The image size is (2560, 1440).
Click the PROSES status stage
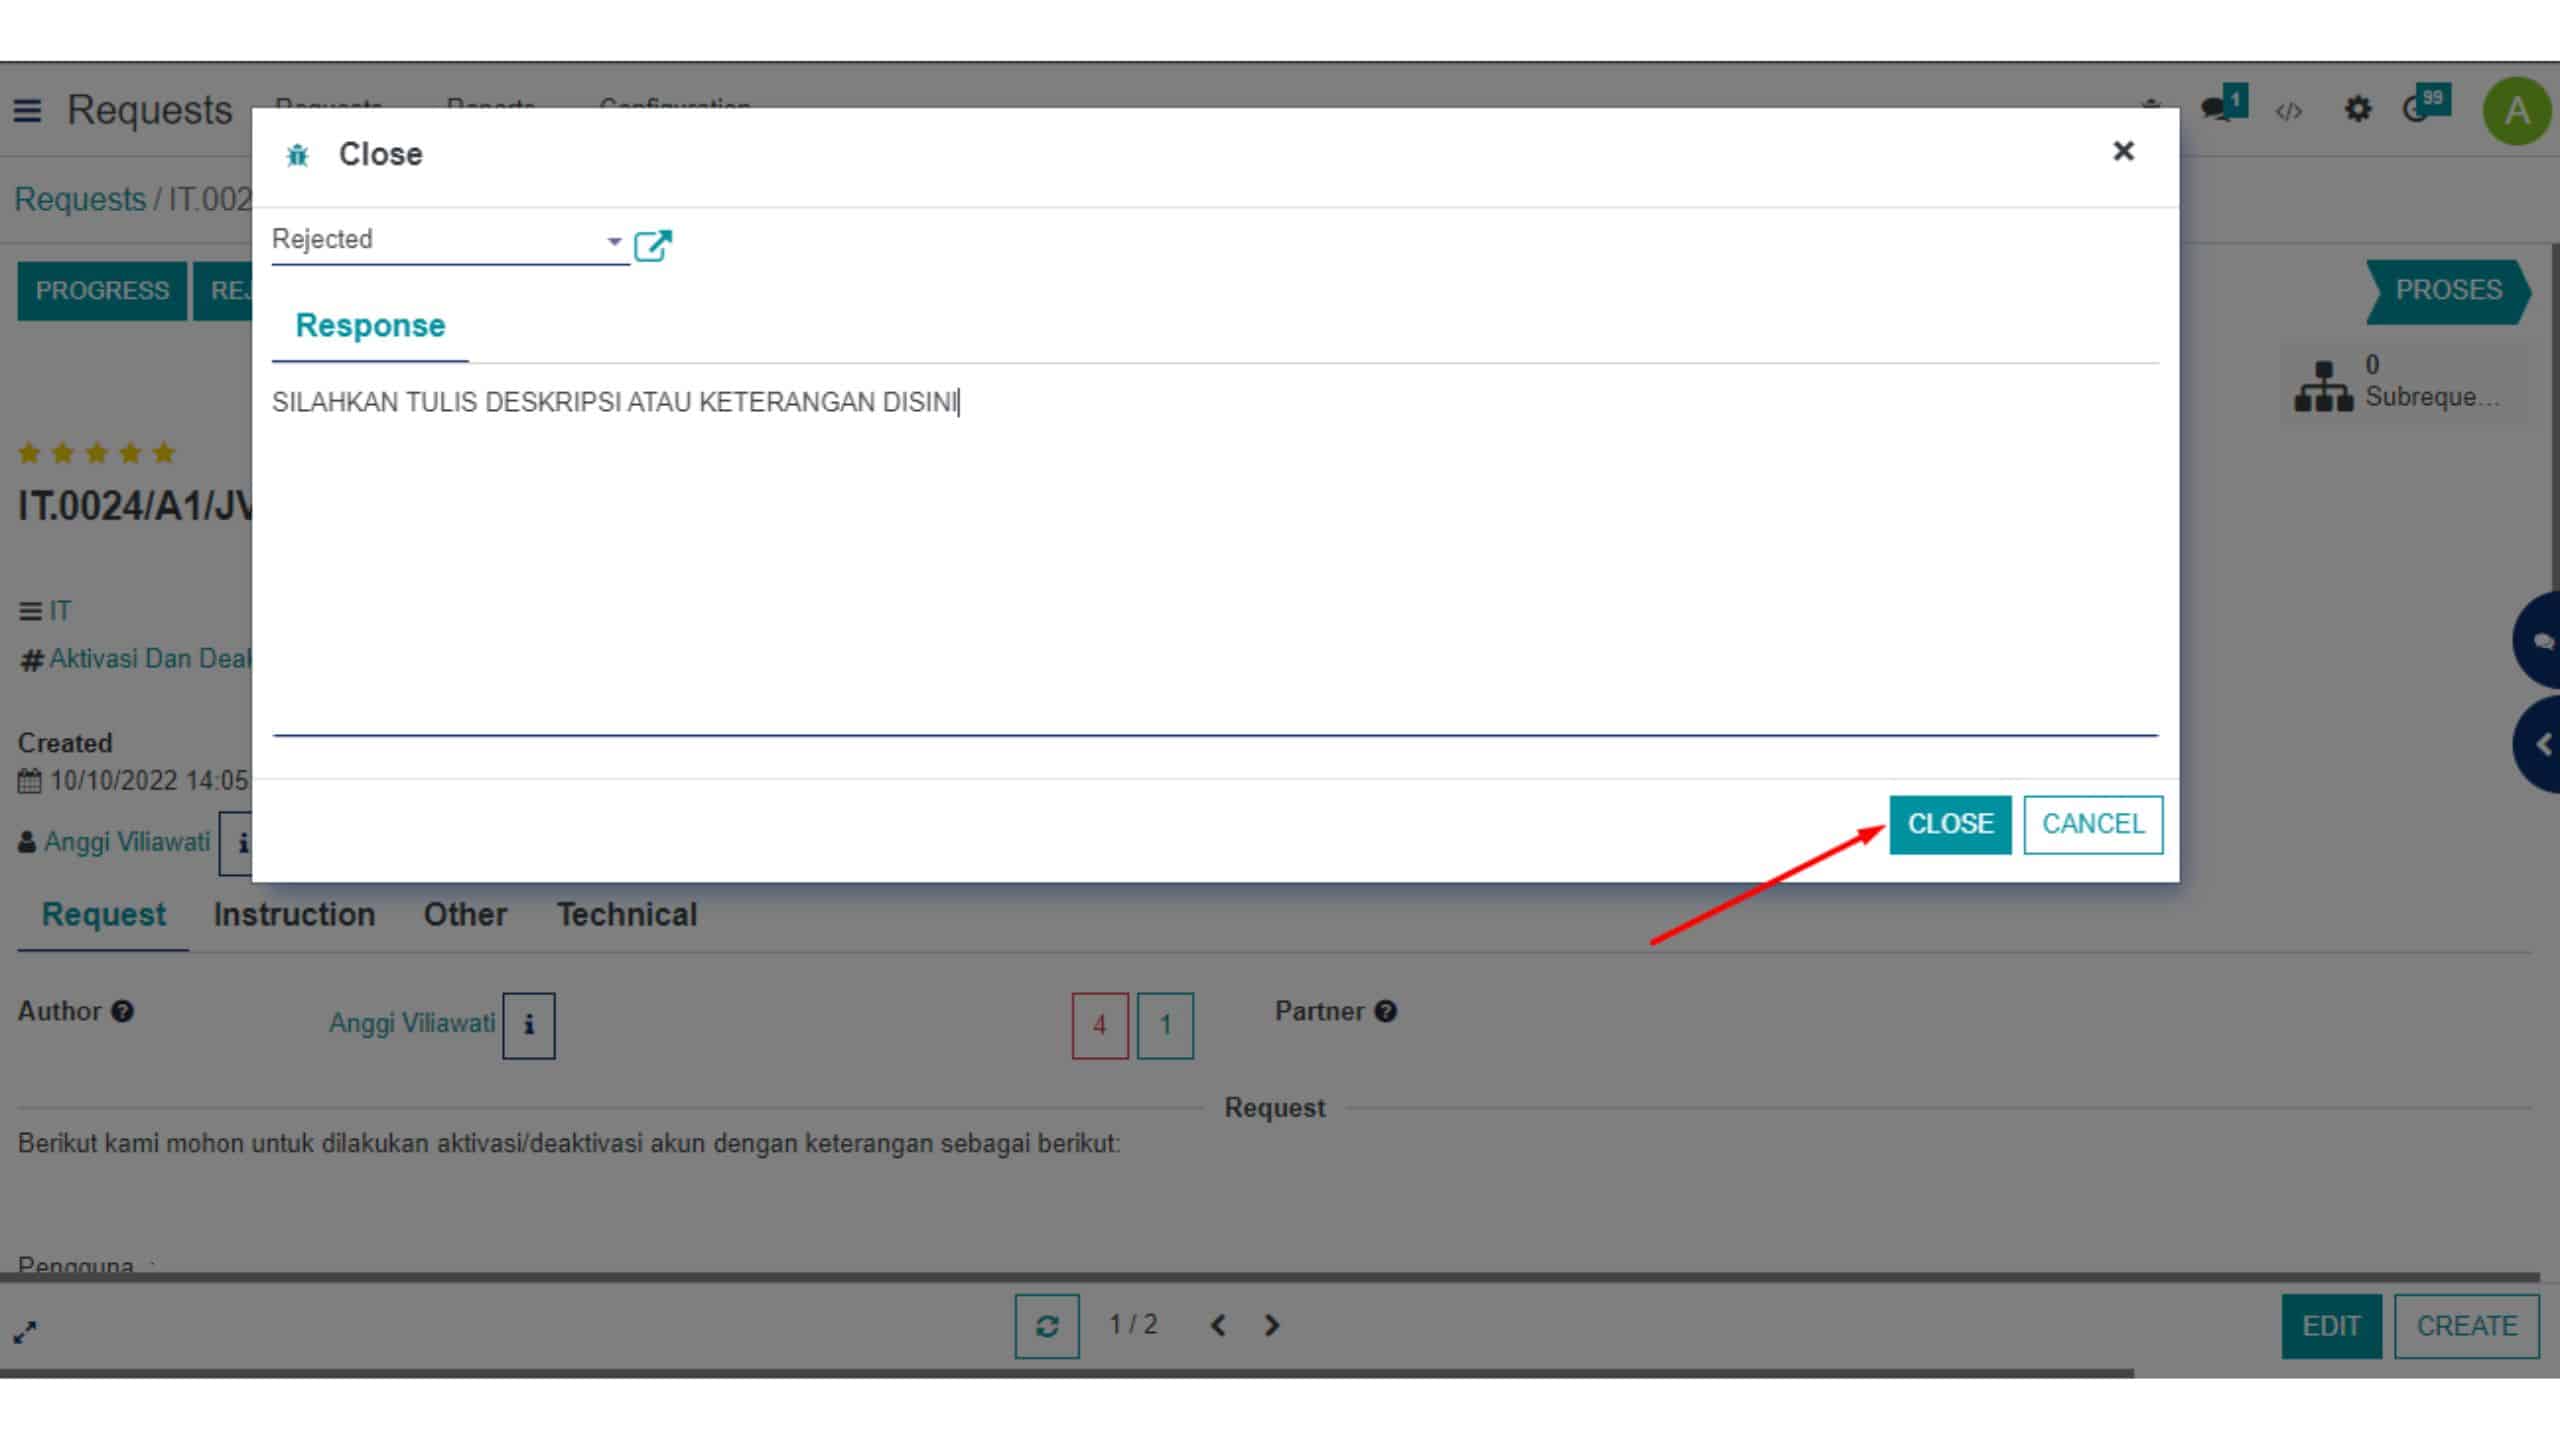click(x=2447, y=291)
